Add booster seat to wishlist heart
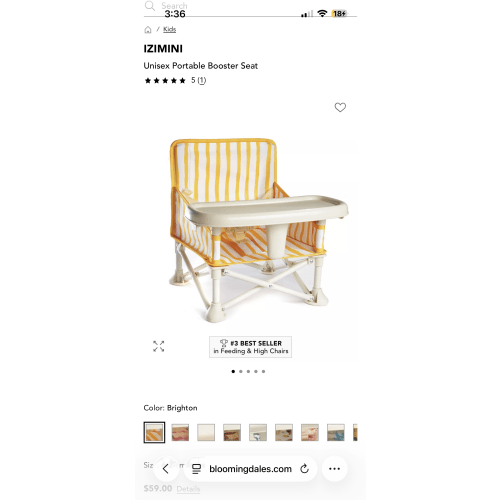 pos(340,107)
